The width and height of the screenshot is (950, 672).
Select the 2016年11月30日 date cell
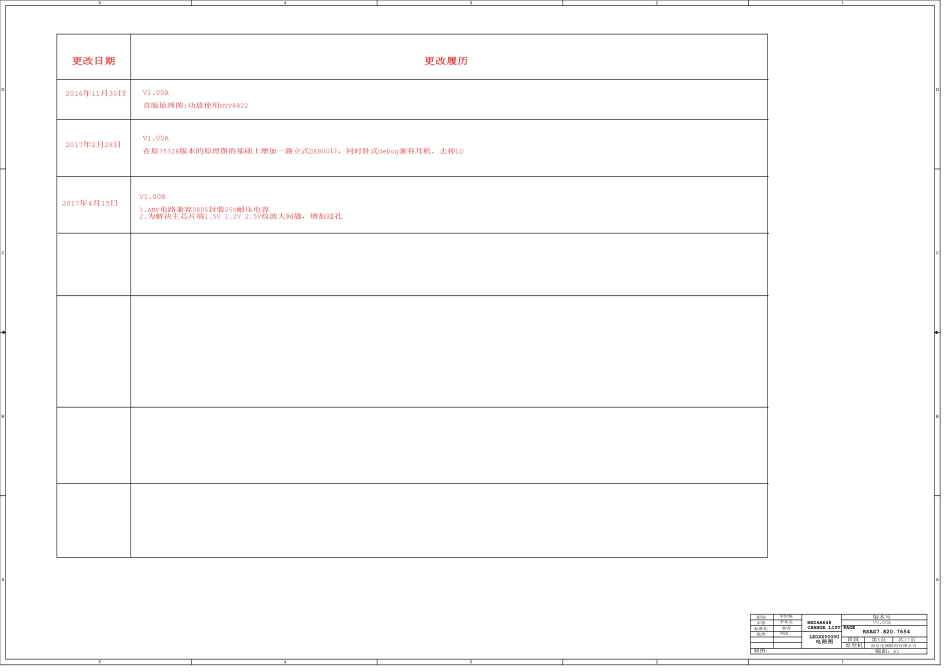95,92
